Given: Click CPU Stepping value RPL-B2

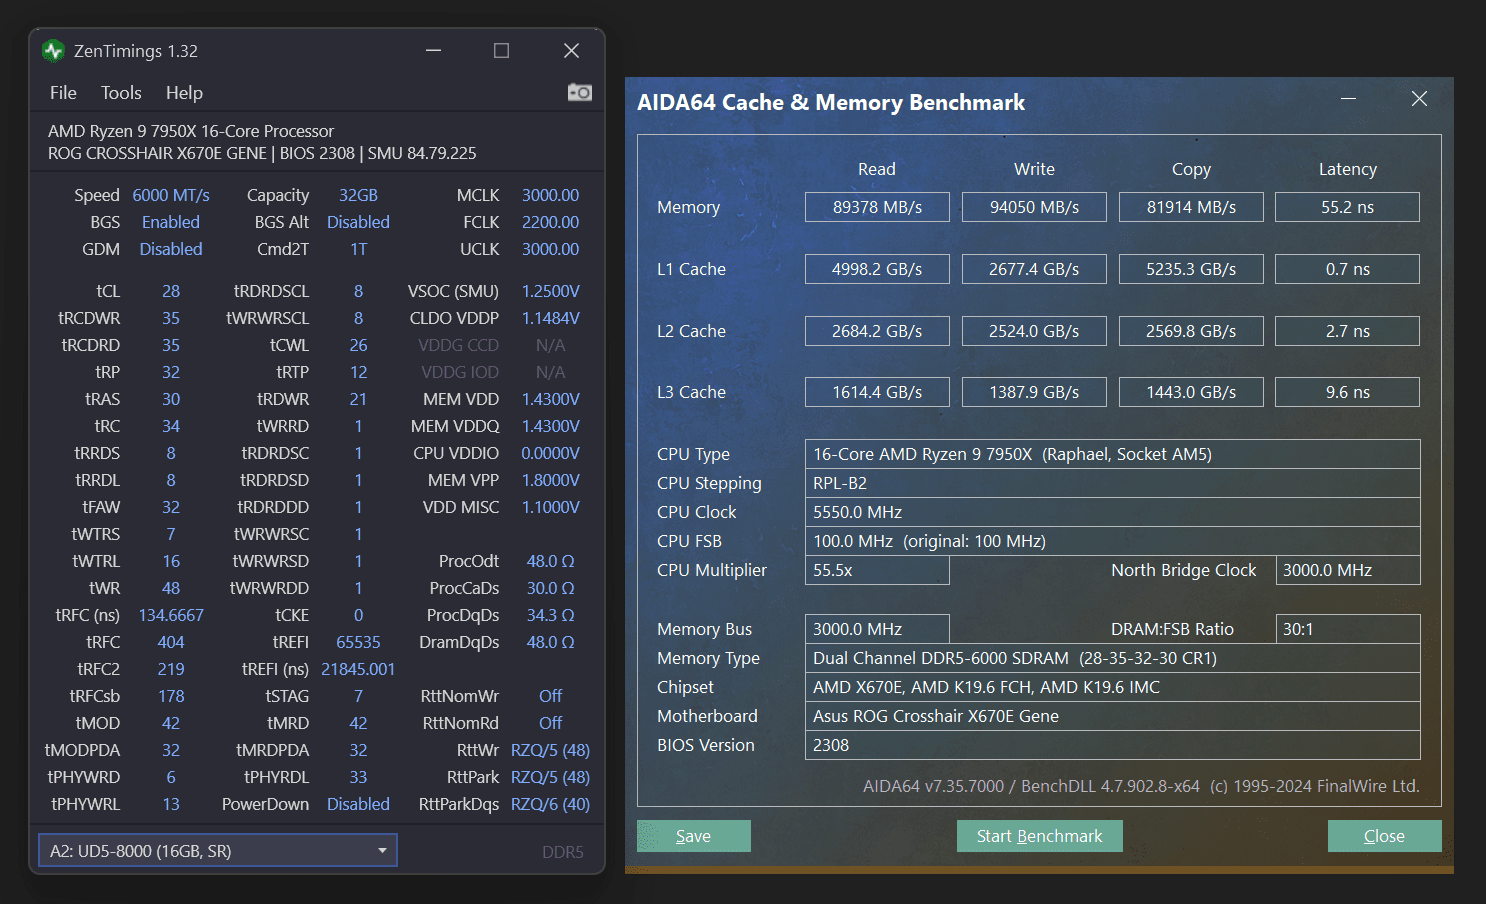Looking at the screenshot, I should point(1113,483).
